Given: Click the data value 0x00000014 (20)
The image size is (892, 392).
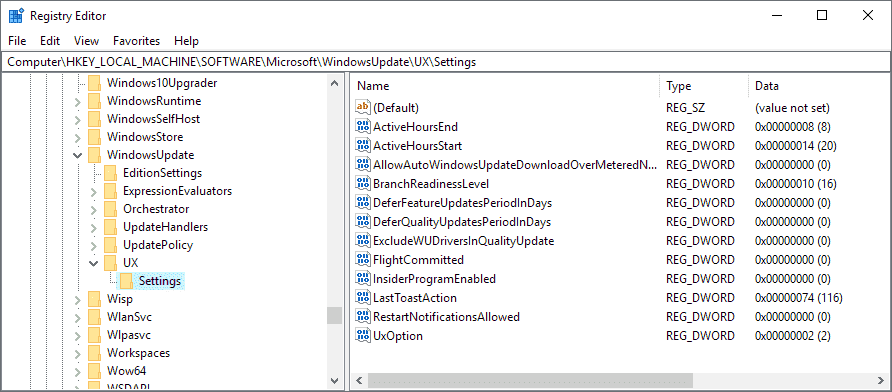Looking at the screenshot, I should [795, 146].
